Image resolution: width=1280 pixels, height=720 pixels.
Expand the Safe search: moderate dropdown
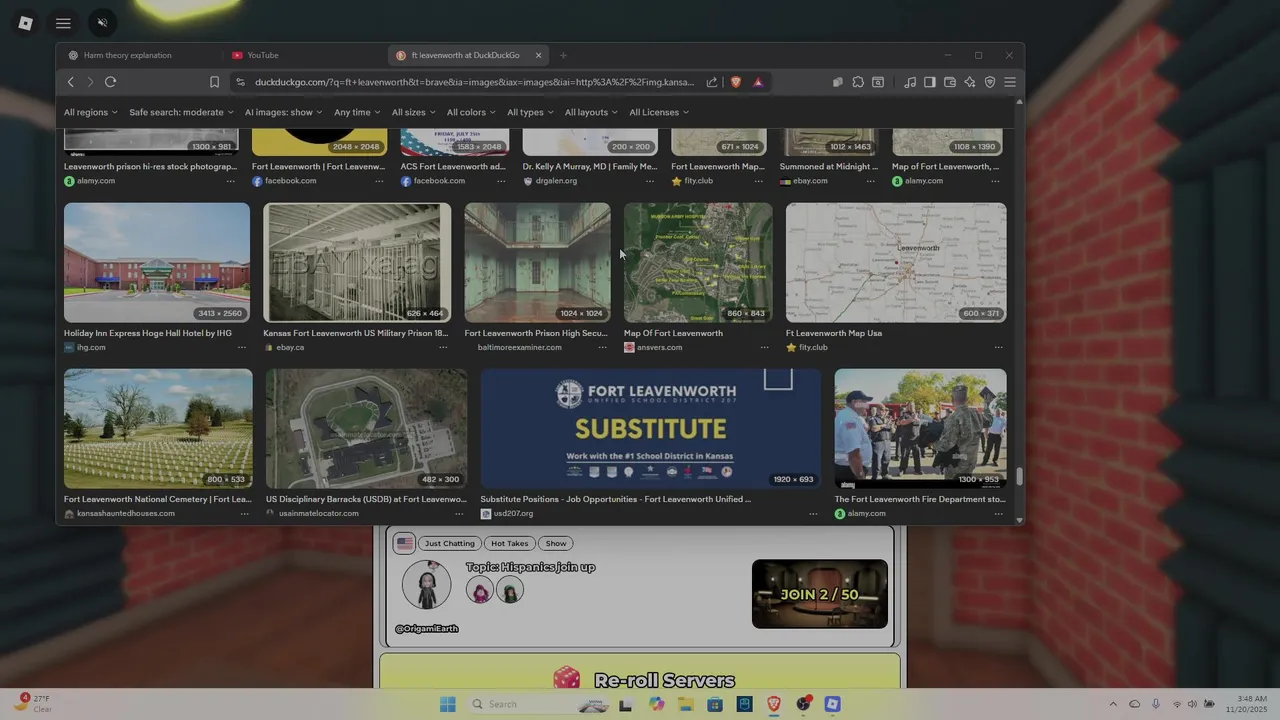click(x=181, y=112)
